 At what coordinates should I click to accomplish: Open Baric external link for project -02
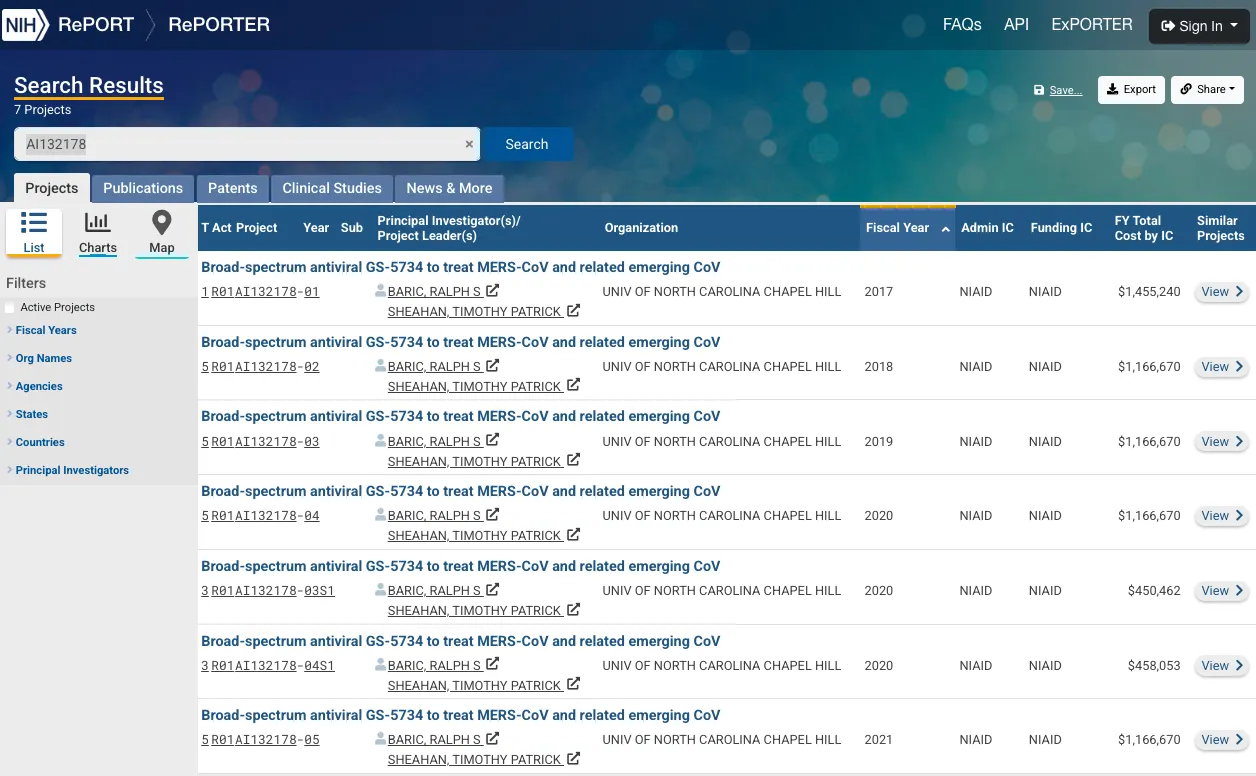493,366
